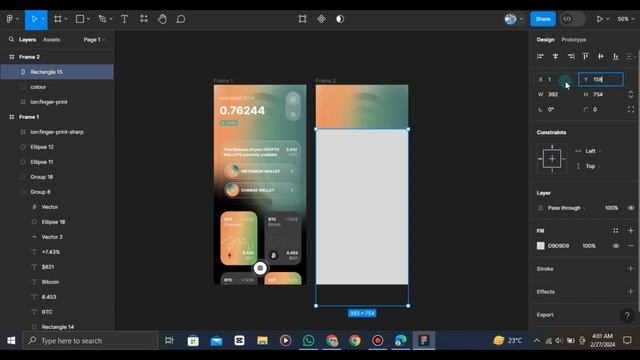Open the Dev Mode toggle
The height and width of the screenshot is (360, 640).
(572, 19)
